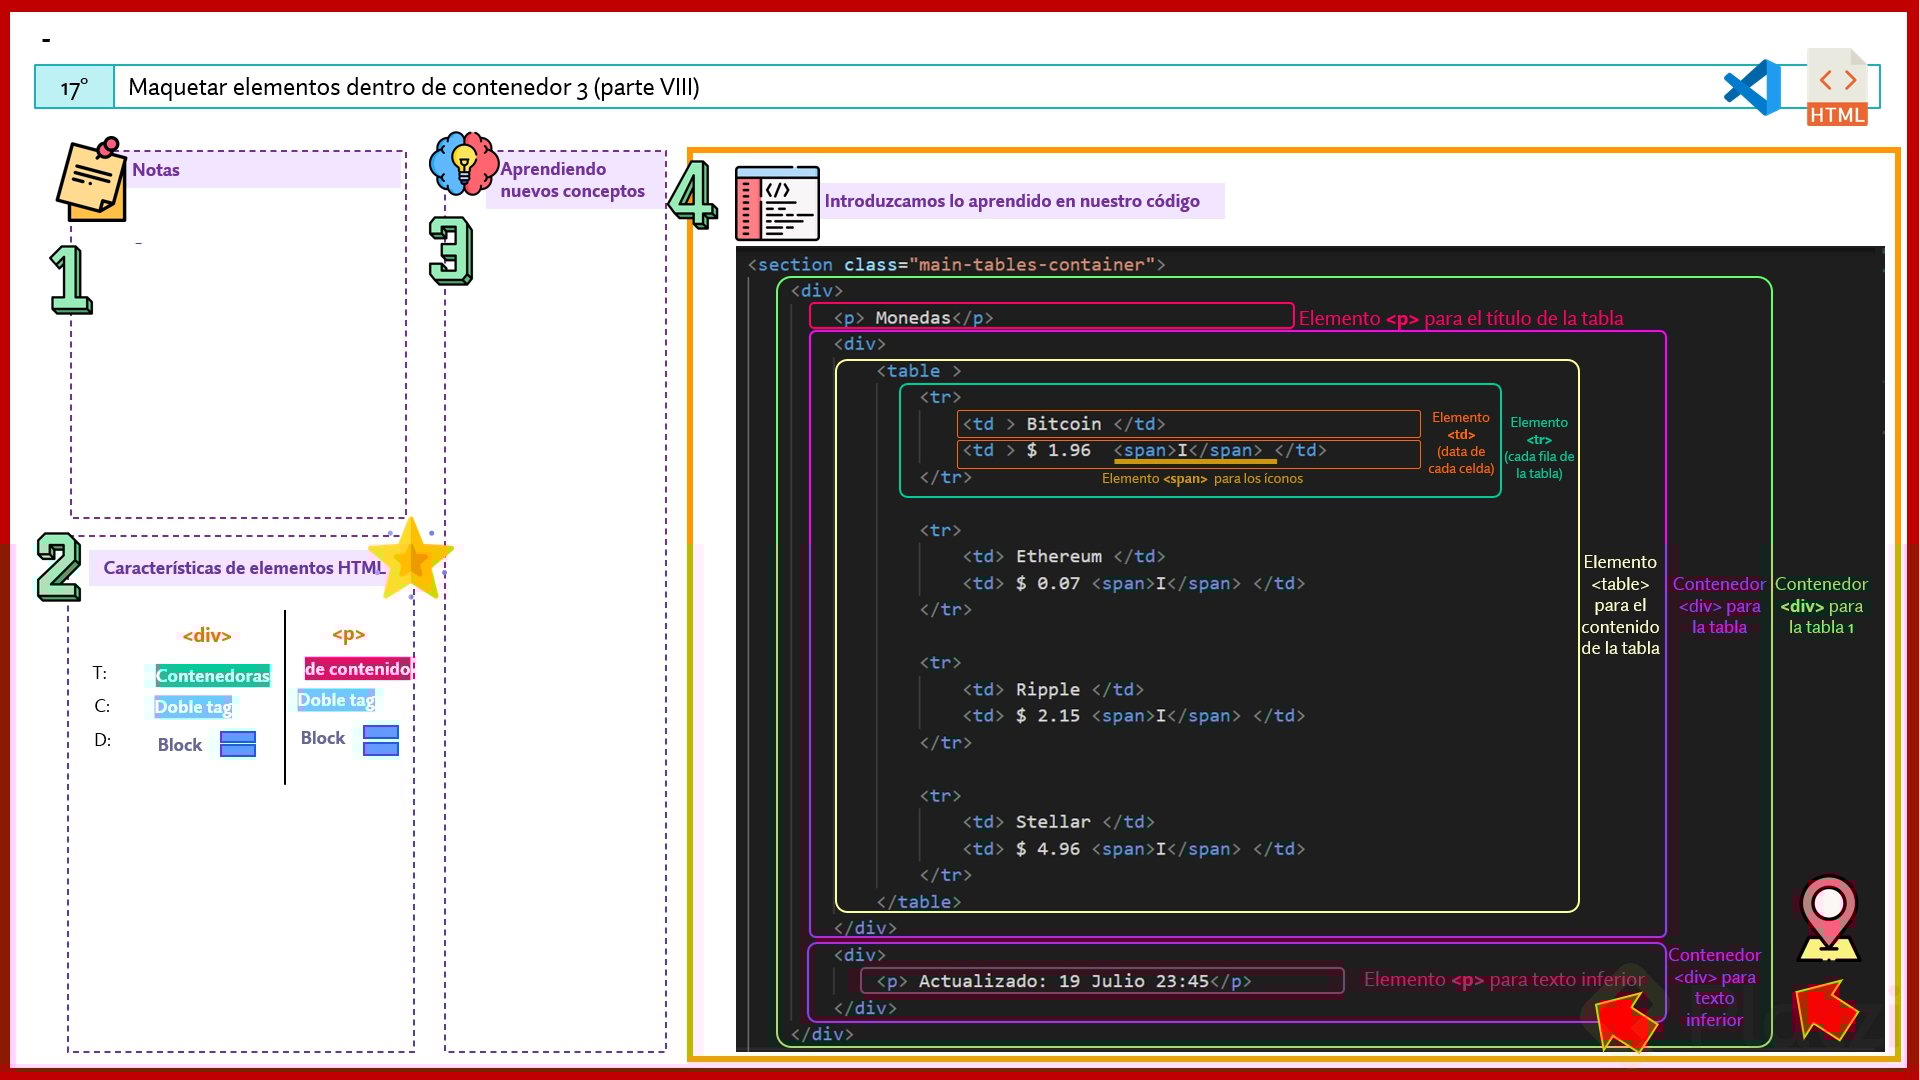The height and width of the screenshot is (1080, 1920).
Task: Click green "Contenedor <div> para la tabla 1" annotation
Action: 1821,606
